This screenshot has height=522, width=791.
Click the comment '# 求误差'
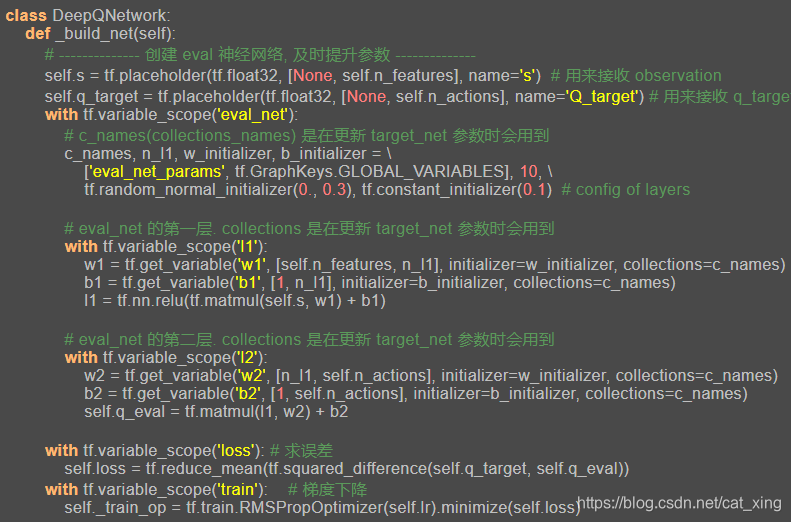click(302, 450)
